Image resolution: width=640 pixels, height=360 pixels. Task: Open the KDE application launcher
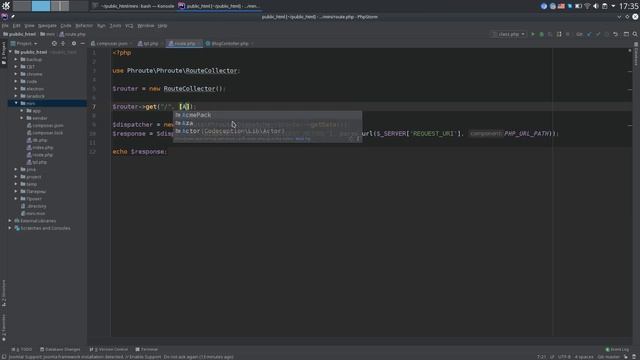tap(6, 6)
